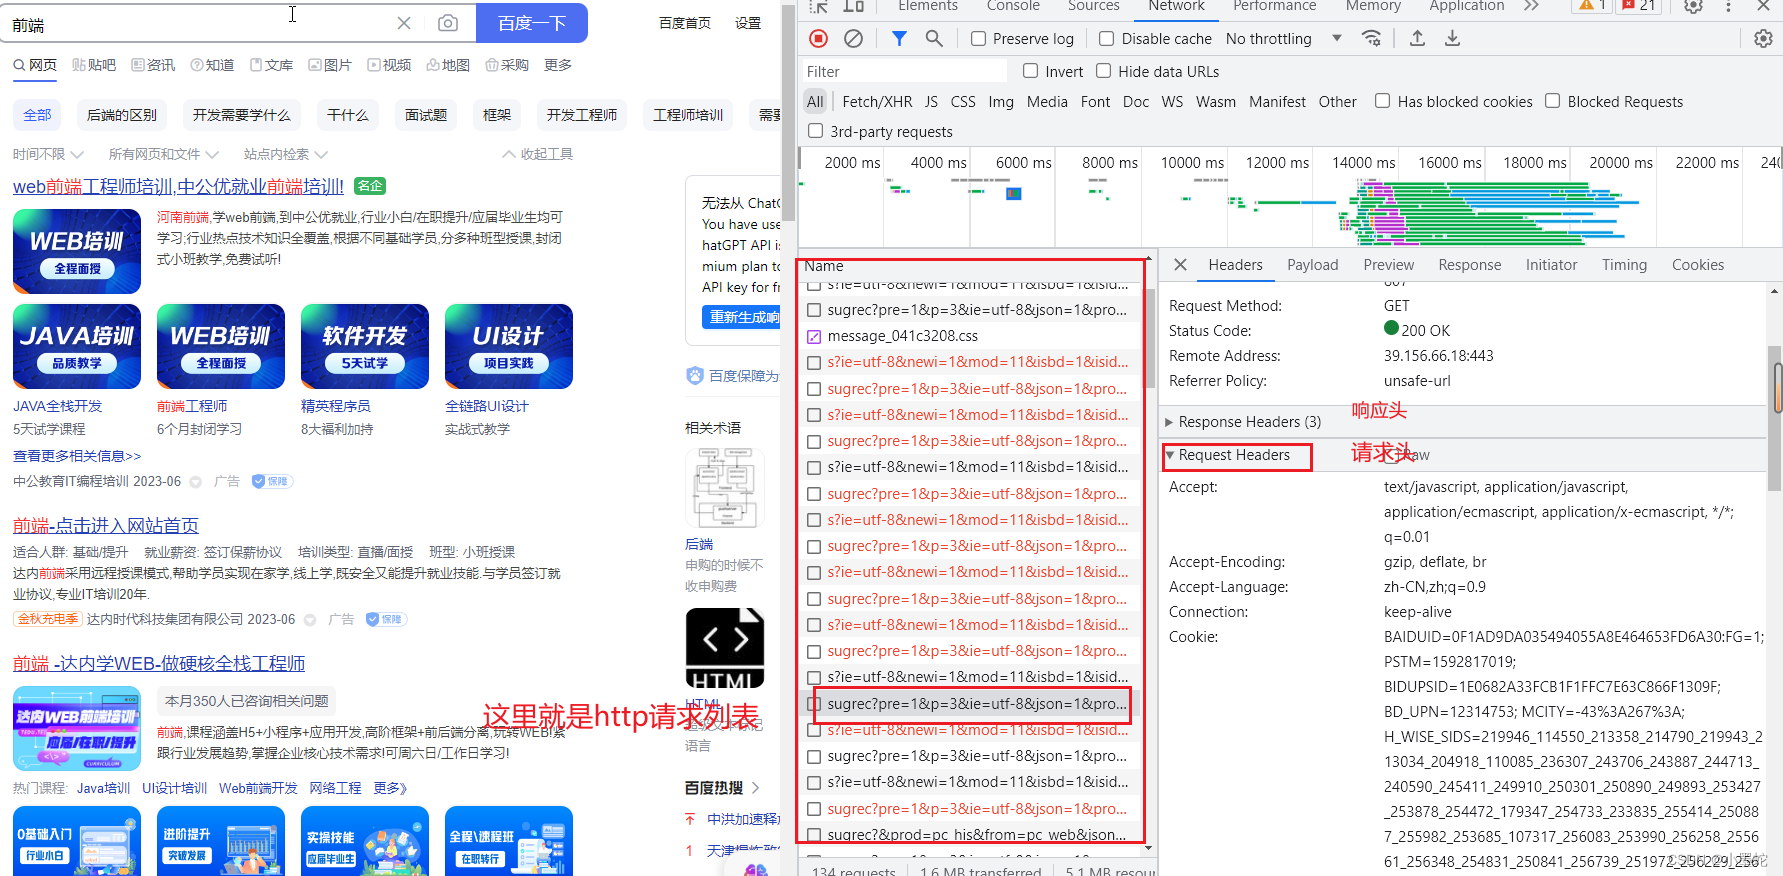
Task: Clear the network log
Action: click(x=853, y=38)
